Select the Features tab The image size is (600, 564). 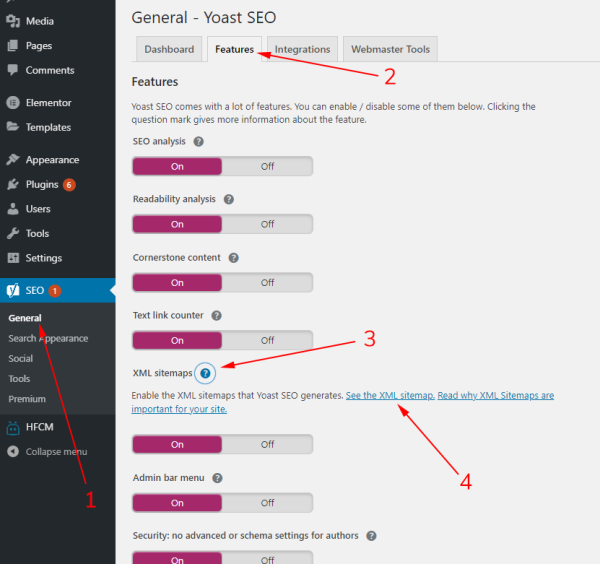click(x=235, y=49)
